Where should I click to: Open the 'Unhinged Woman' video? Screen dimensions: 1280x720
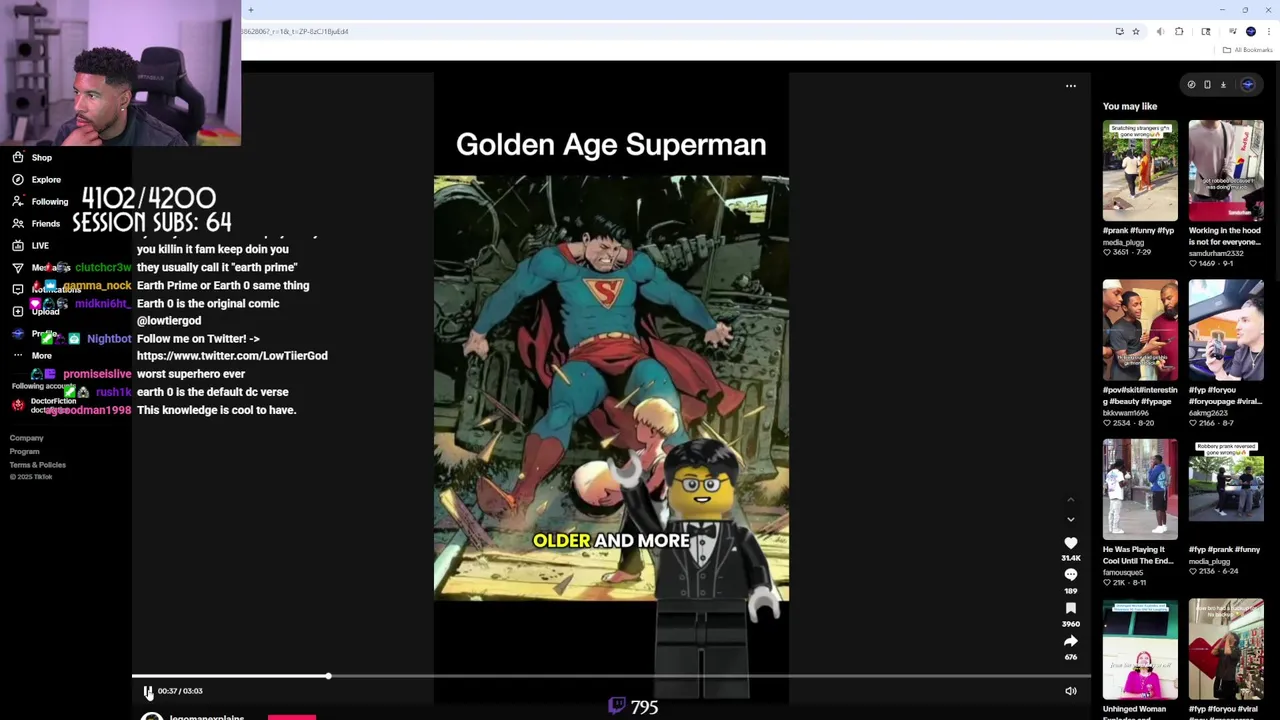[1140, 649]
